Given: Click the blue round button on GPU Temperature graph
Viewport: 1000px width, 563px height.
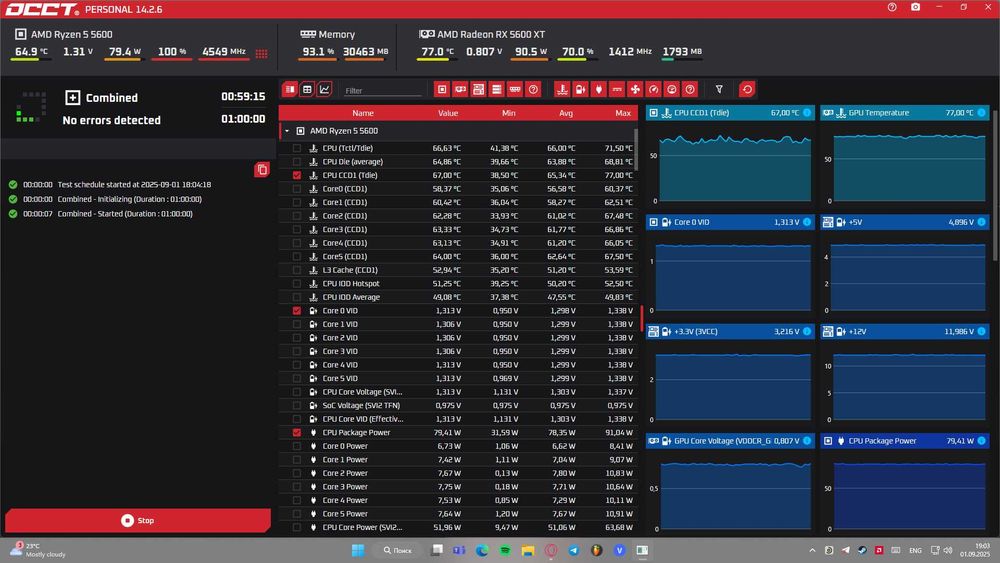Looking at the screenshot, I should click(x=982, y=113).
